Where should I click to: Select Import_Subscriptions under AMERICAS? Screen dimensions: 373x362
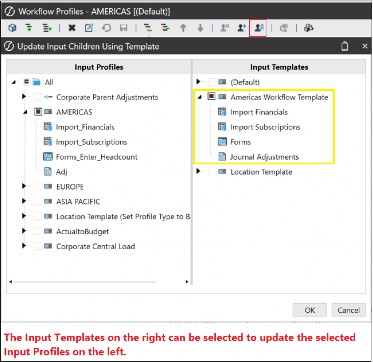91,142
